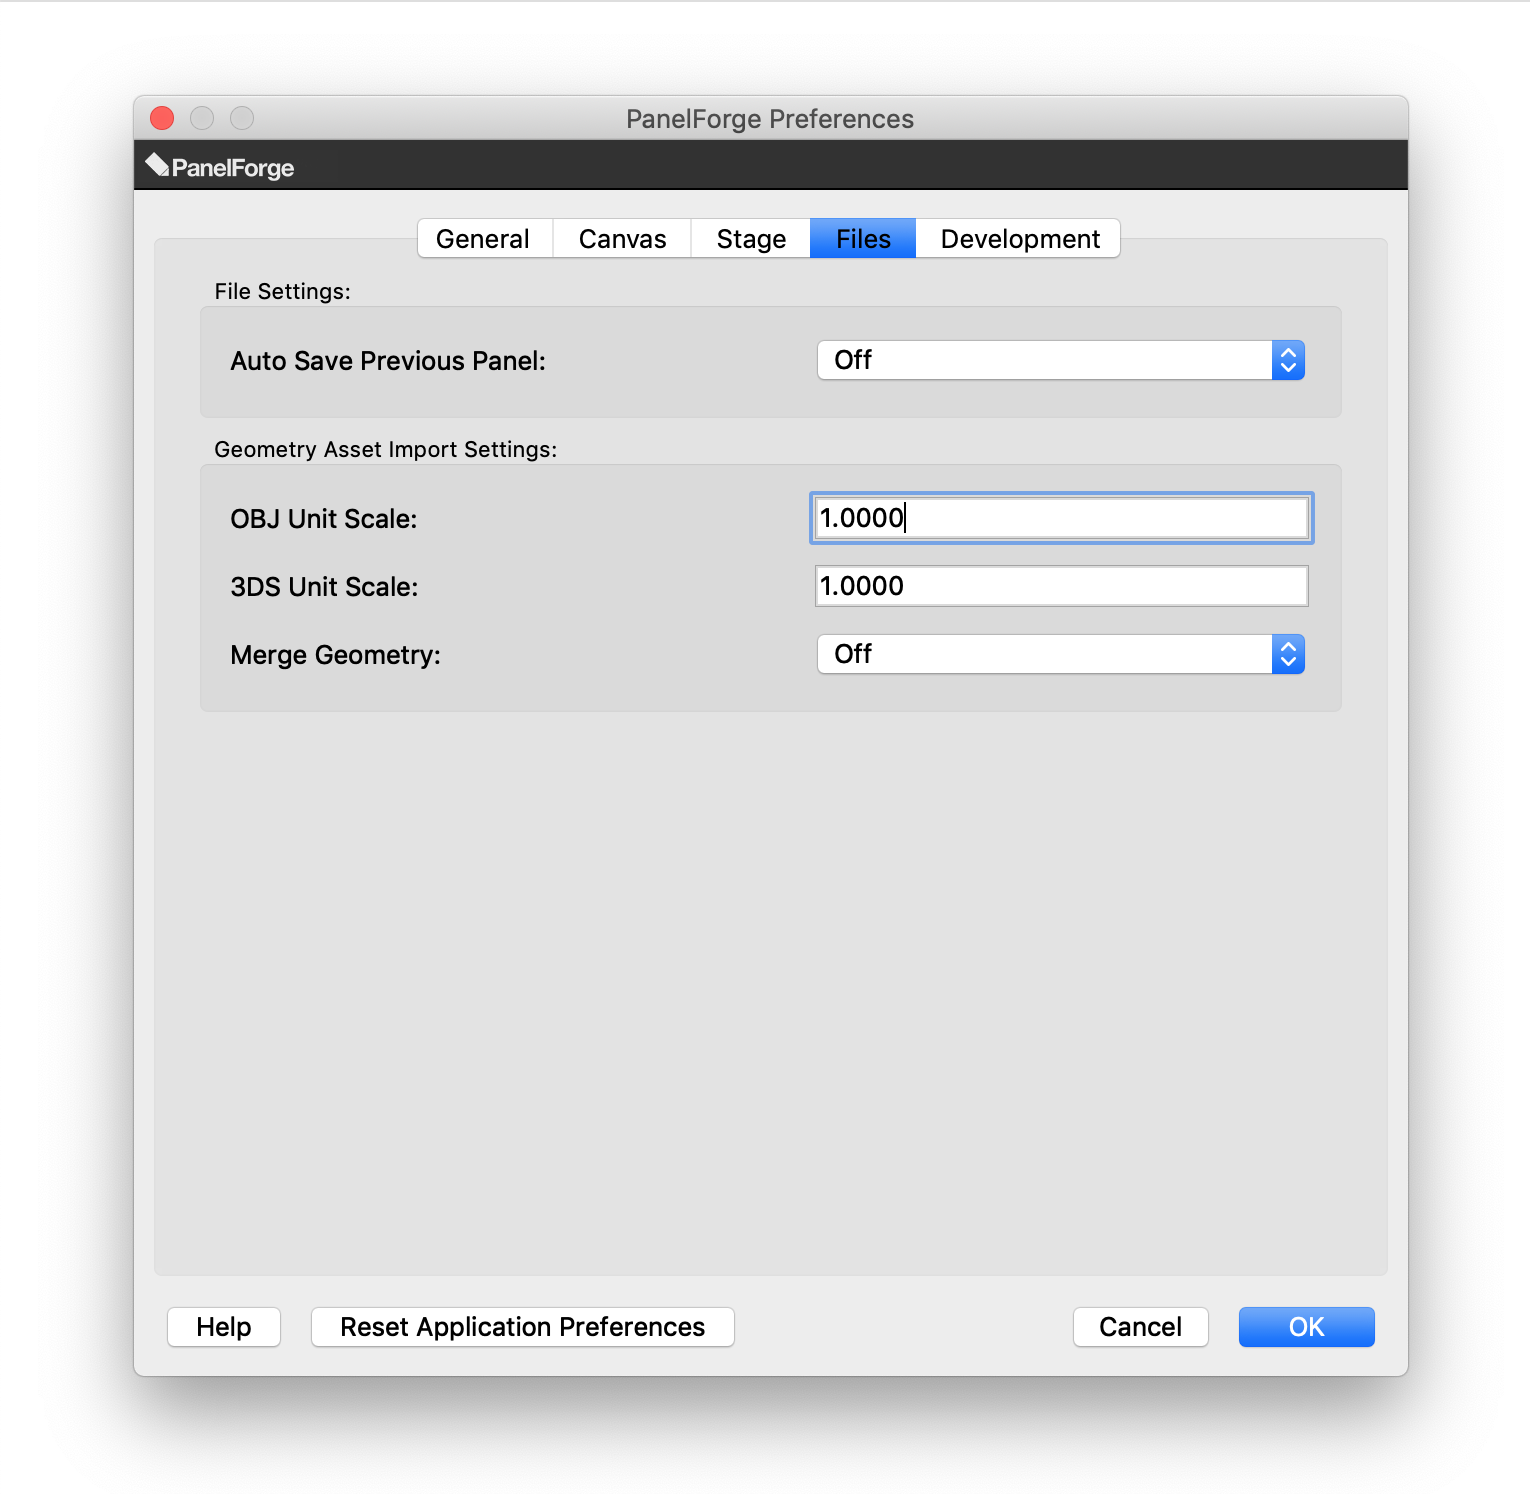Show the Development tab settings

pyautogui.click(x=1019, y=239)
